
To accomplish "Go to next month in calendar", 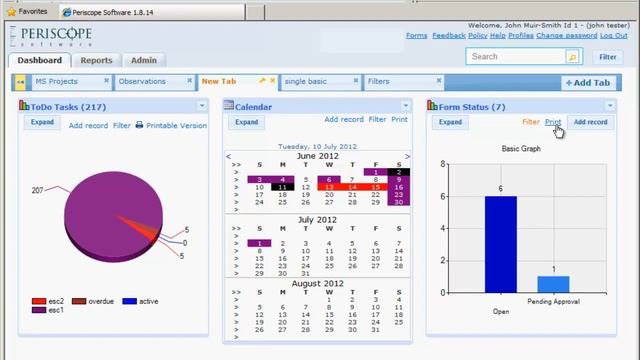I will (407, 157).
